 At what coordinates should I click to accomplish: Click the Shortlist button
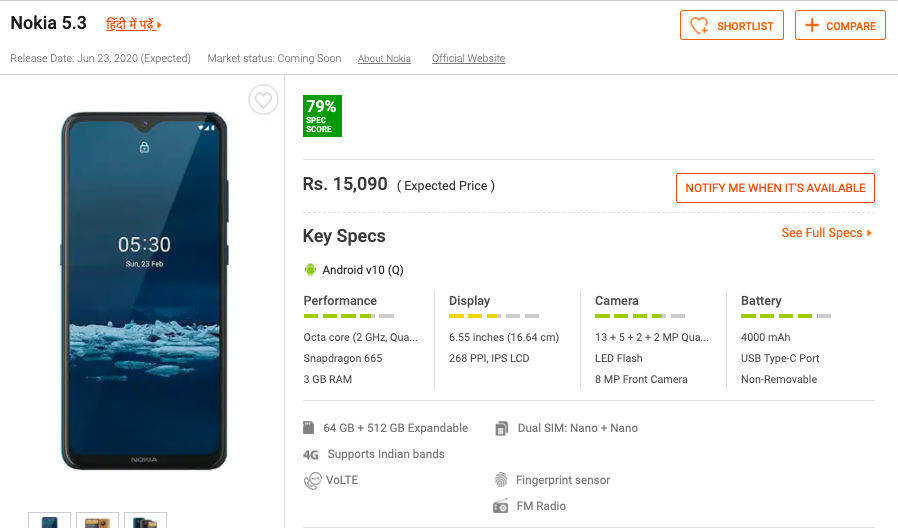(x=732, y=26)
